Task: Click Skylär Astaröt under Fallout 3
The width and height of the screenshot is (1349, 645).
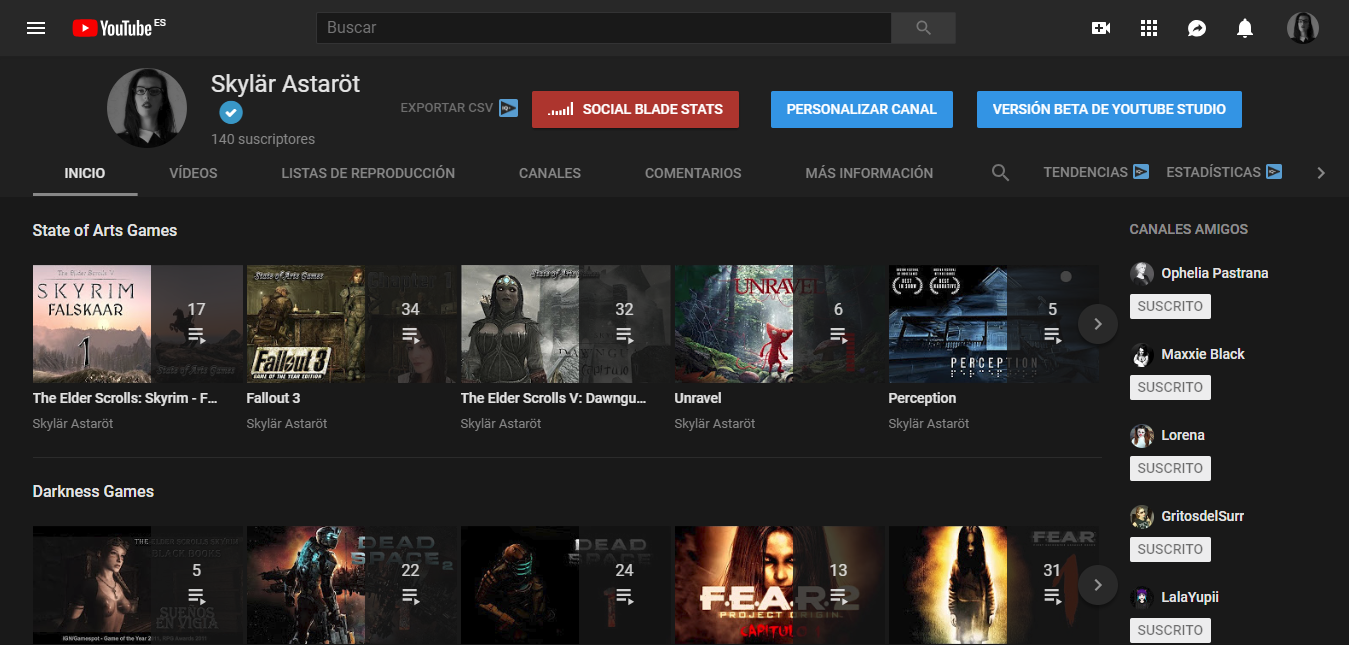Action: click(x=287, y=424)
